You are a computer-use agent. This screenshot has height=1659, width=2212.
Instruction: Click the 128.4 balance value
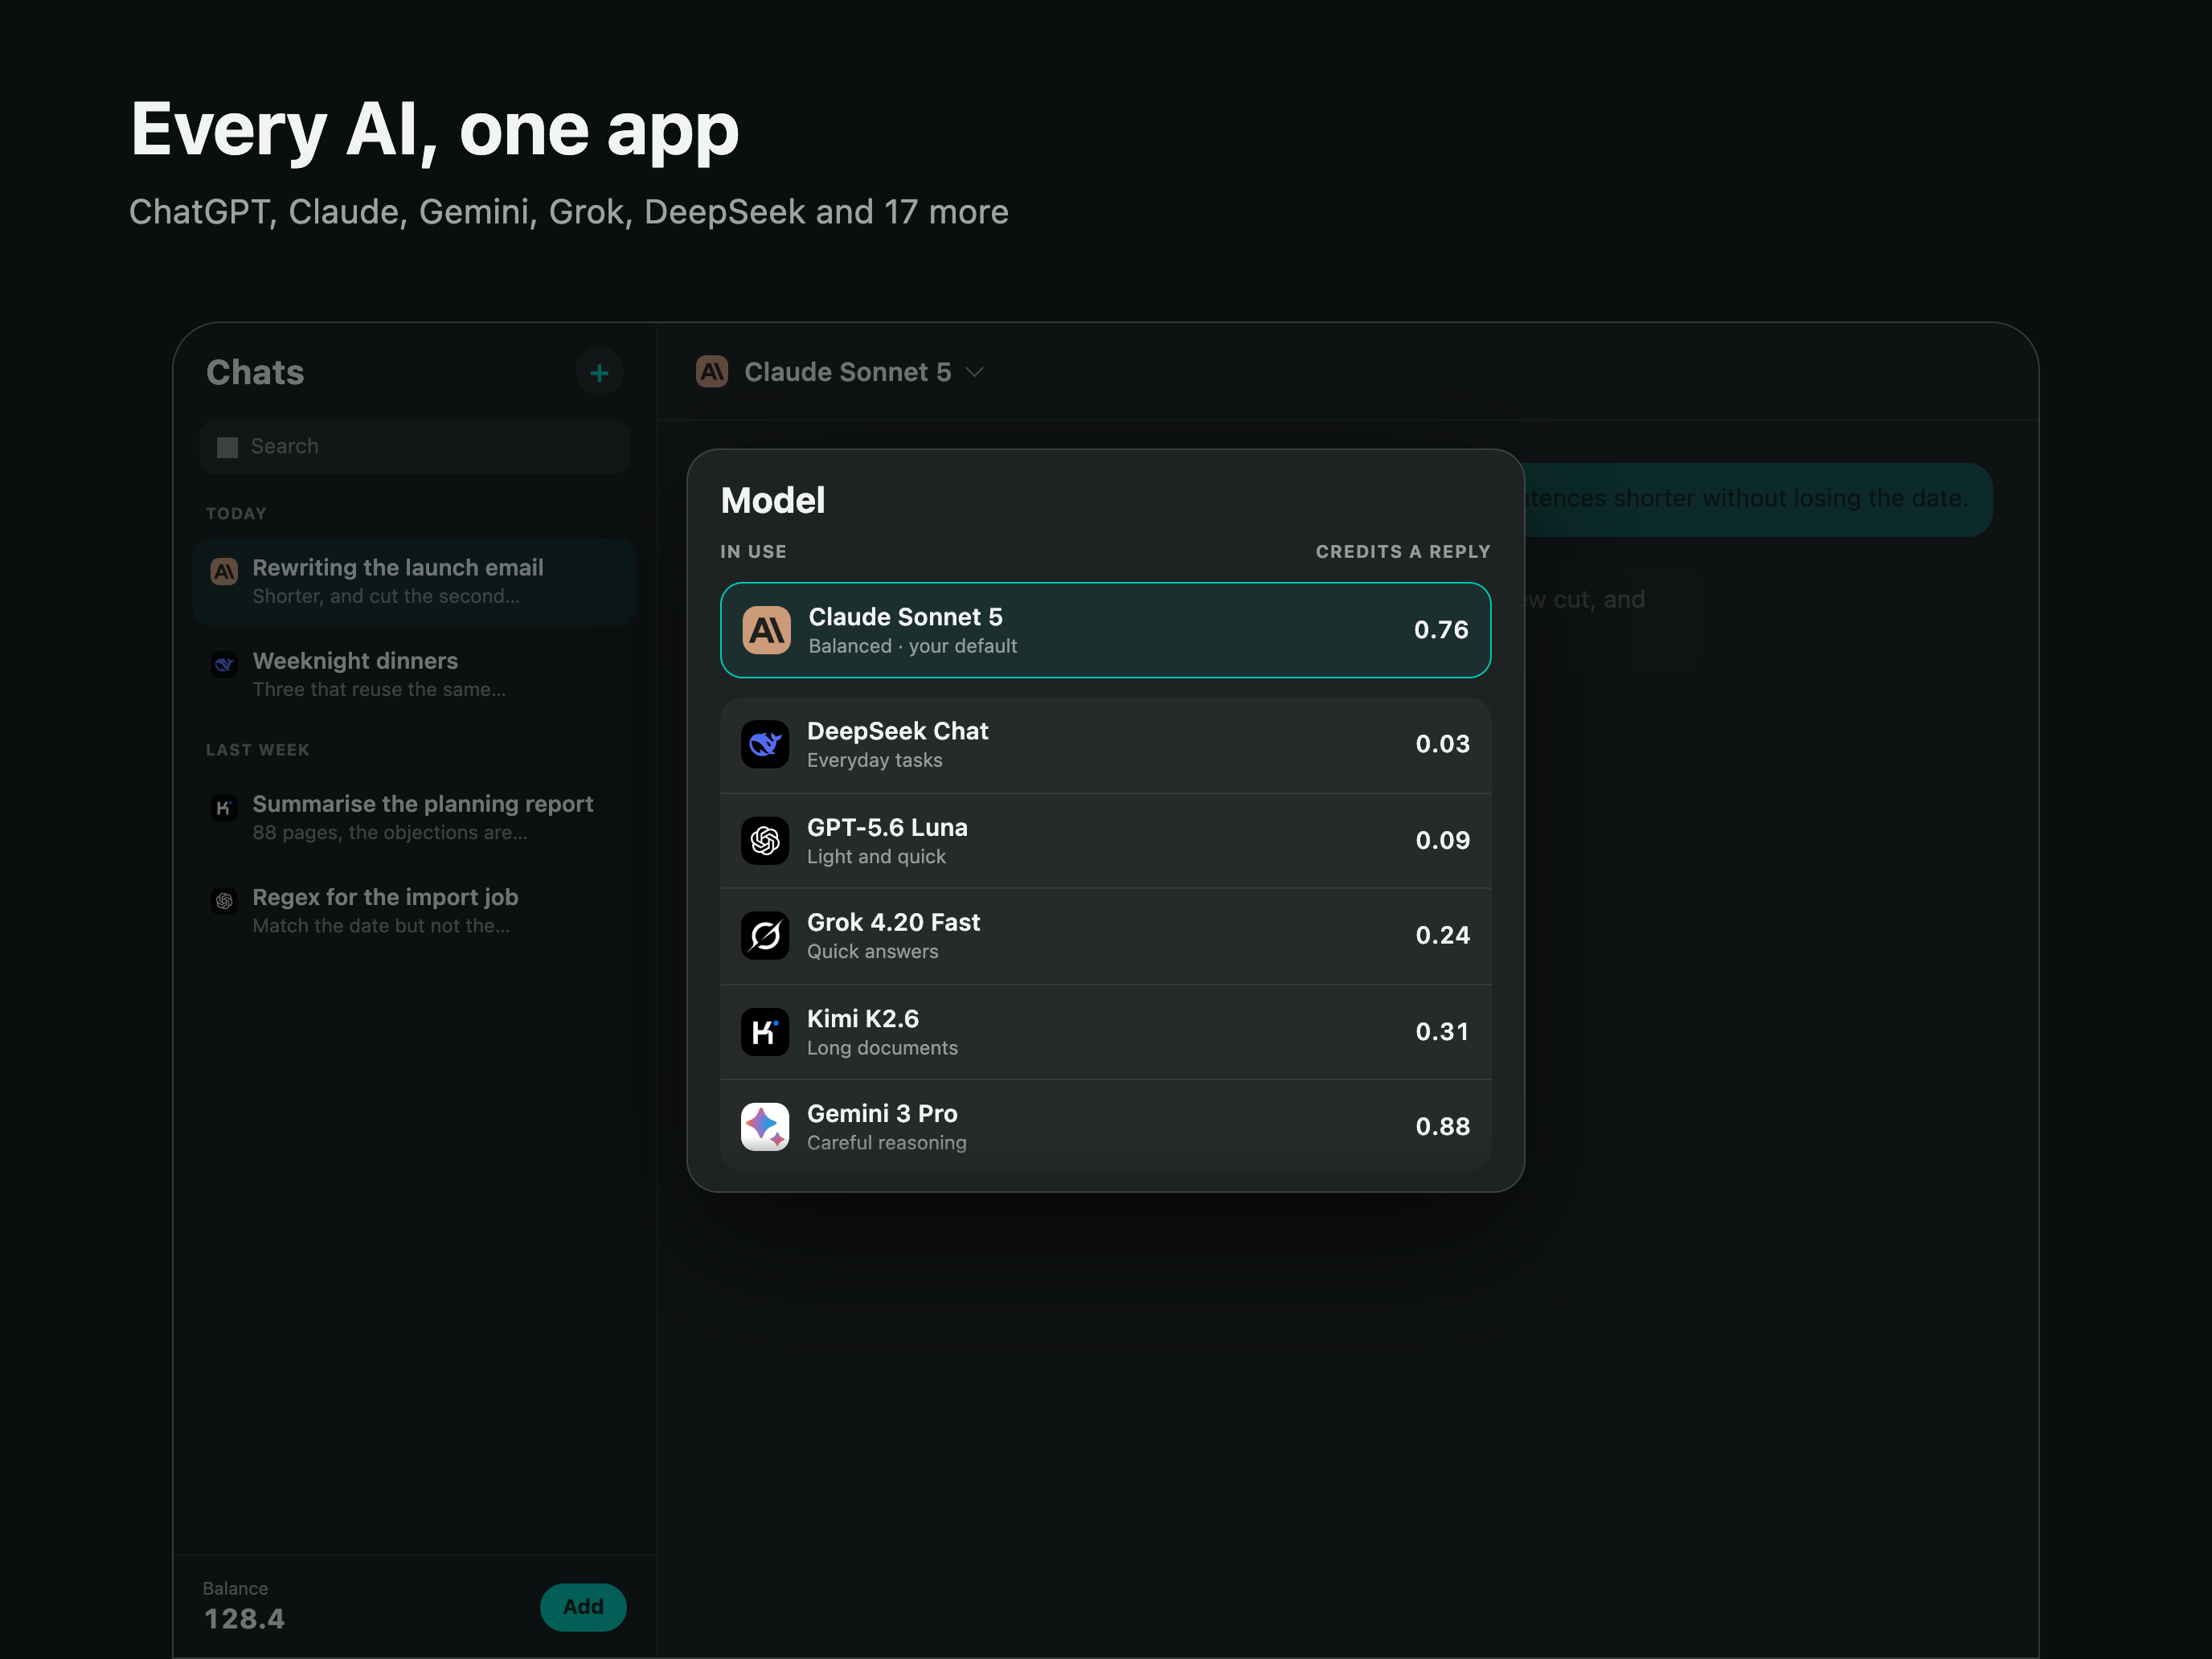(244, 1619)
